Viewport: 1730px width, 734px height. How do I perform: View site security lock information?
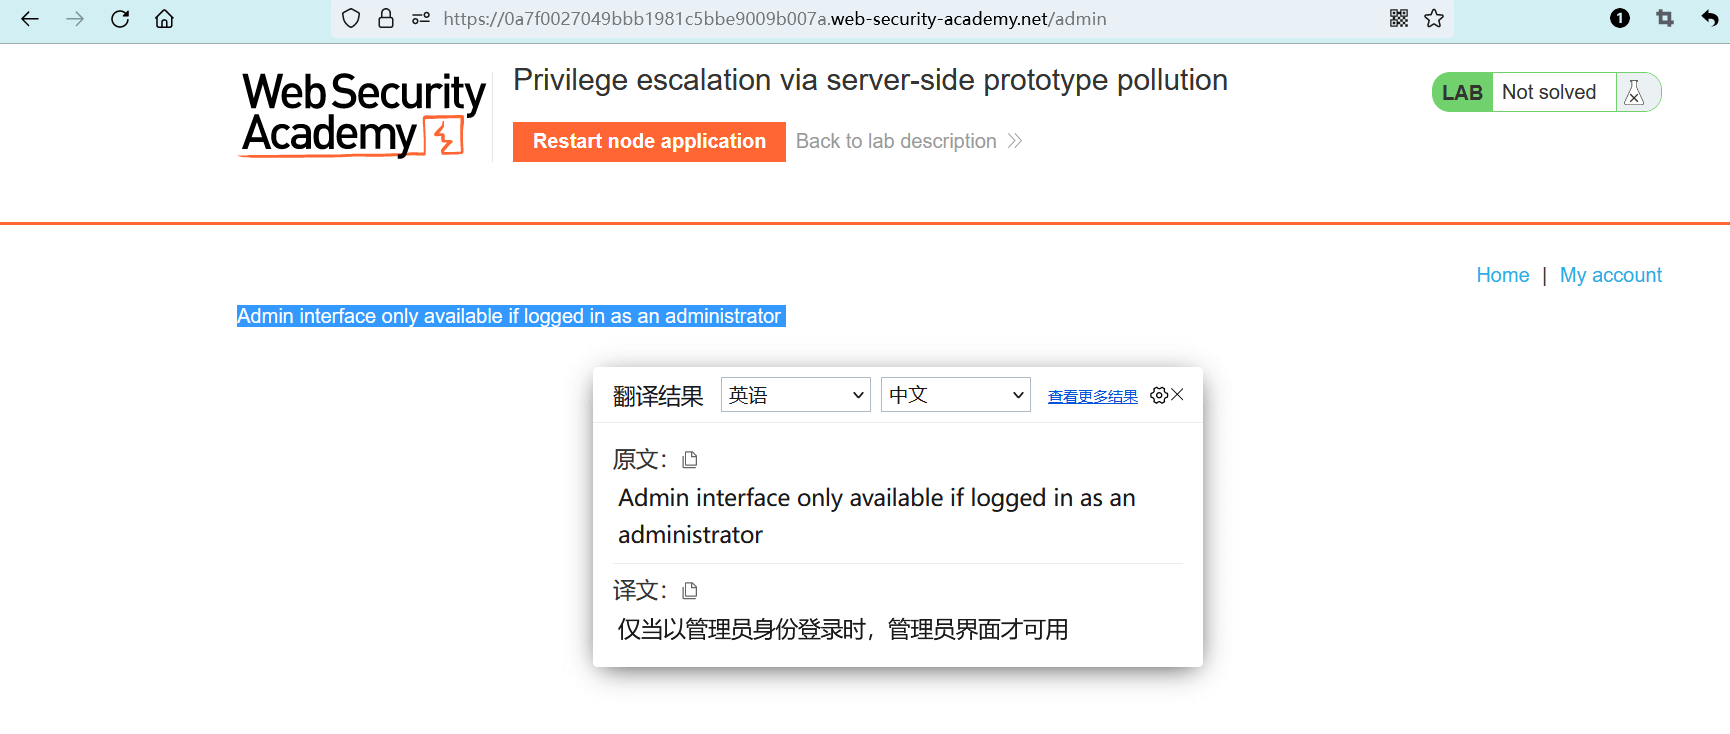click(x=386, y=18)
